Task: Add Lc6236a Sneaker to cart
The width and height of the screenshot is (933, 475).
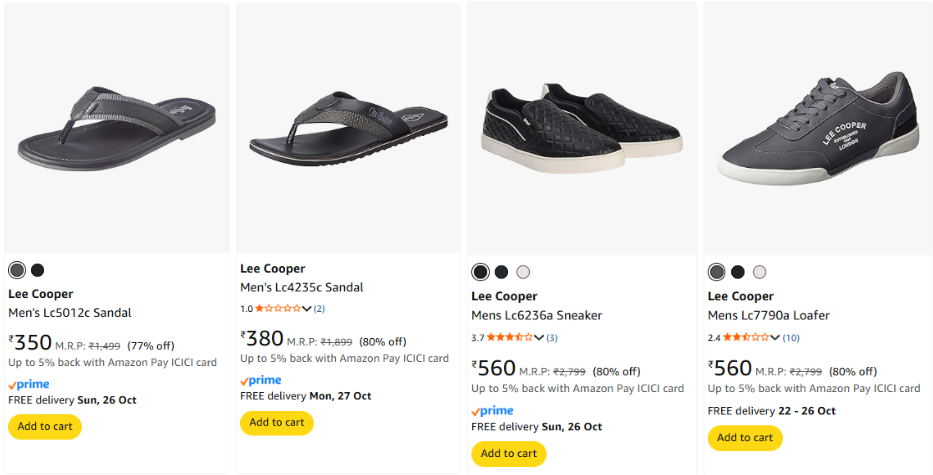Action: click(x=508, y=453)
